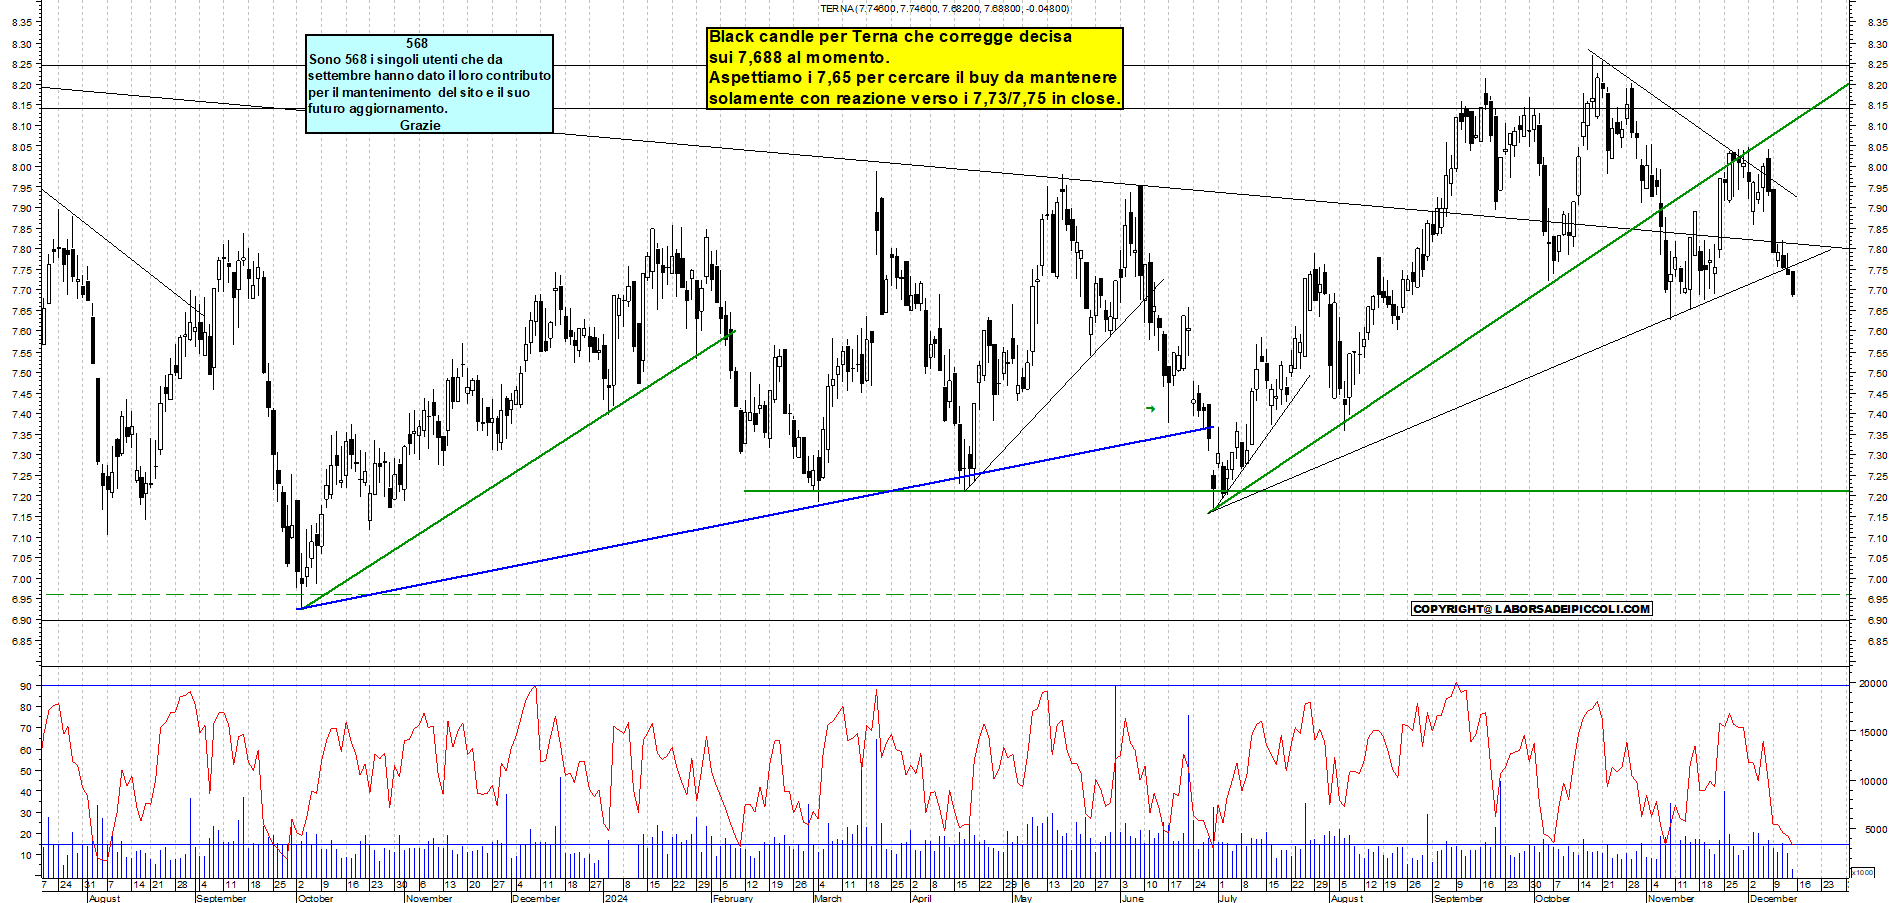Click the 'June' month label
Image resolution: width=1890 pixels, height=903 pixels.
pyautogui.click(x=1132, y=898)
